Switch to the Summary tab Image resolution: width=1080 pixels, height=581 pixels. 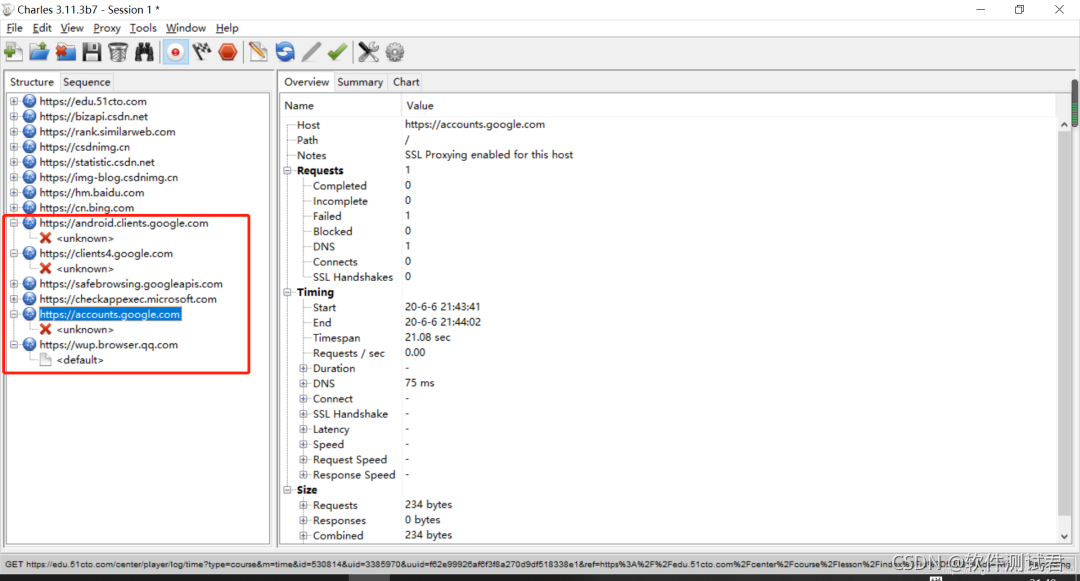(x=360, y=82)
